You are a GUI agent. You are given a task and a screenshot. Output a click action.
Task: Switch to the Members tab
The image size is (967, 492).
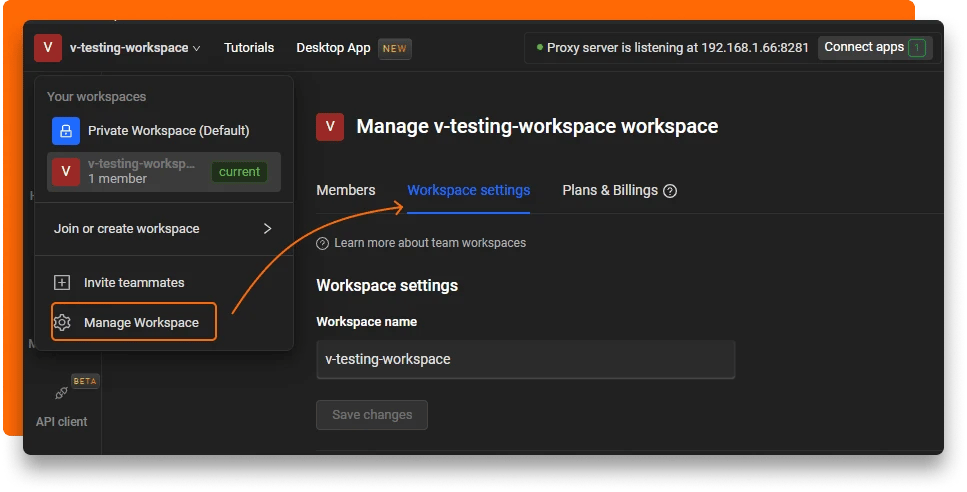[x=346, y=190]
